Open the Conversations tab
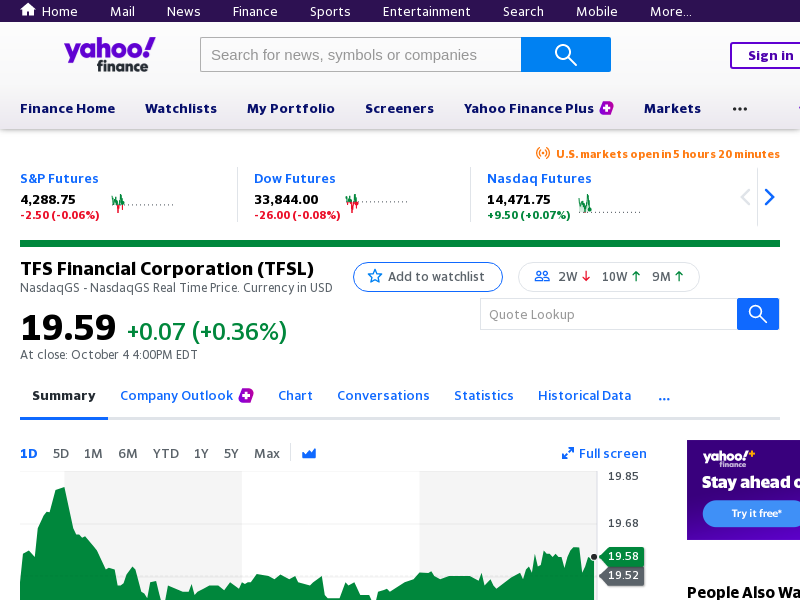800x600 pixels. (383, 395)
